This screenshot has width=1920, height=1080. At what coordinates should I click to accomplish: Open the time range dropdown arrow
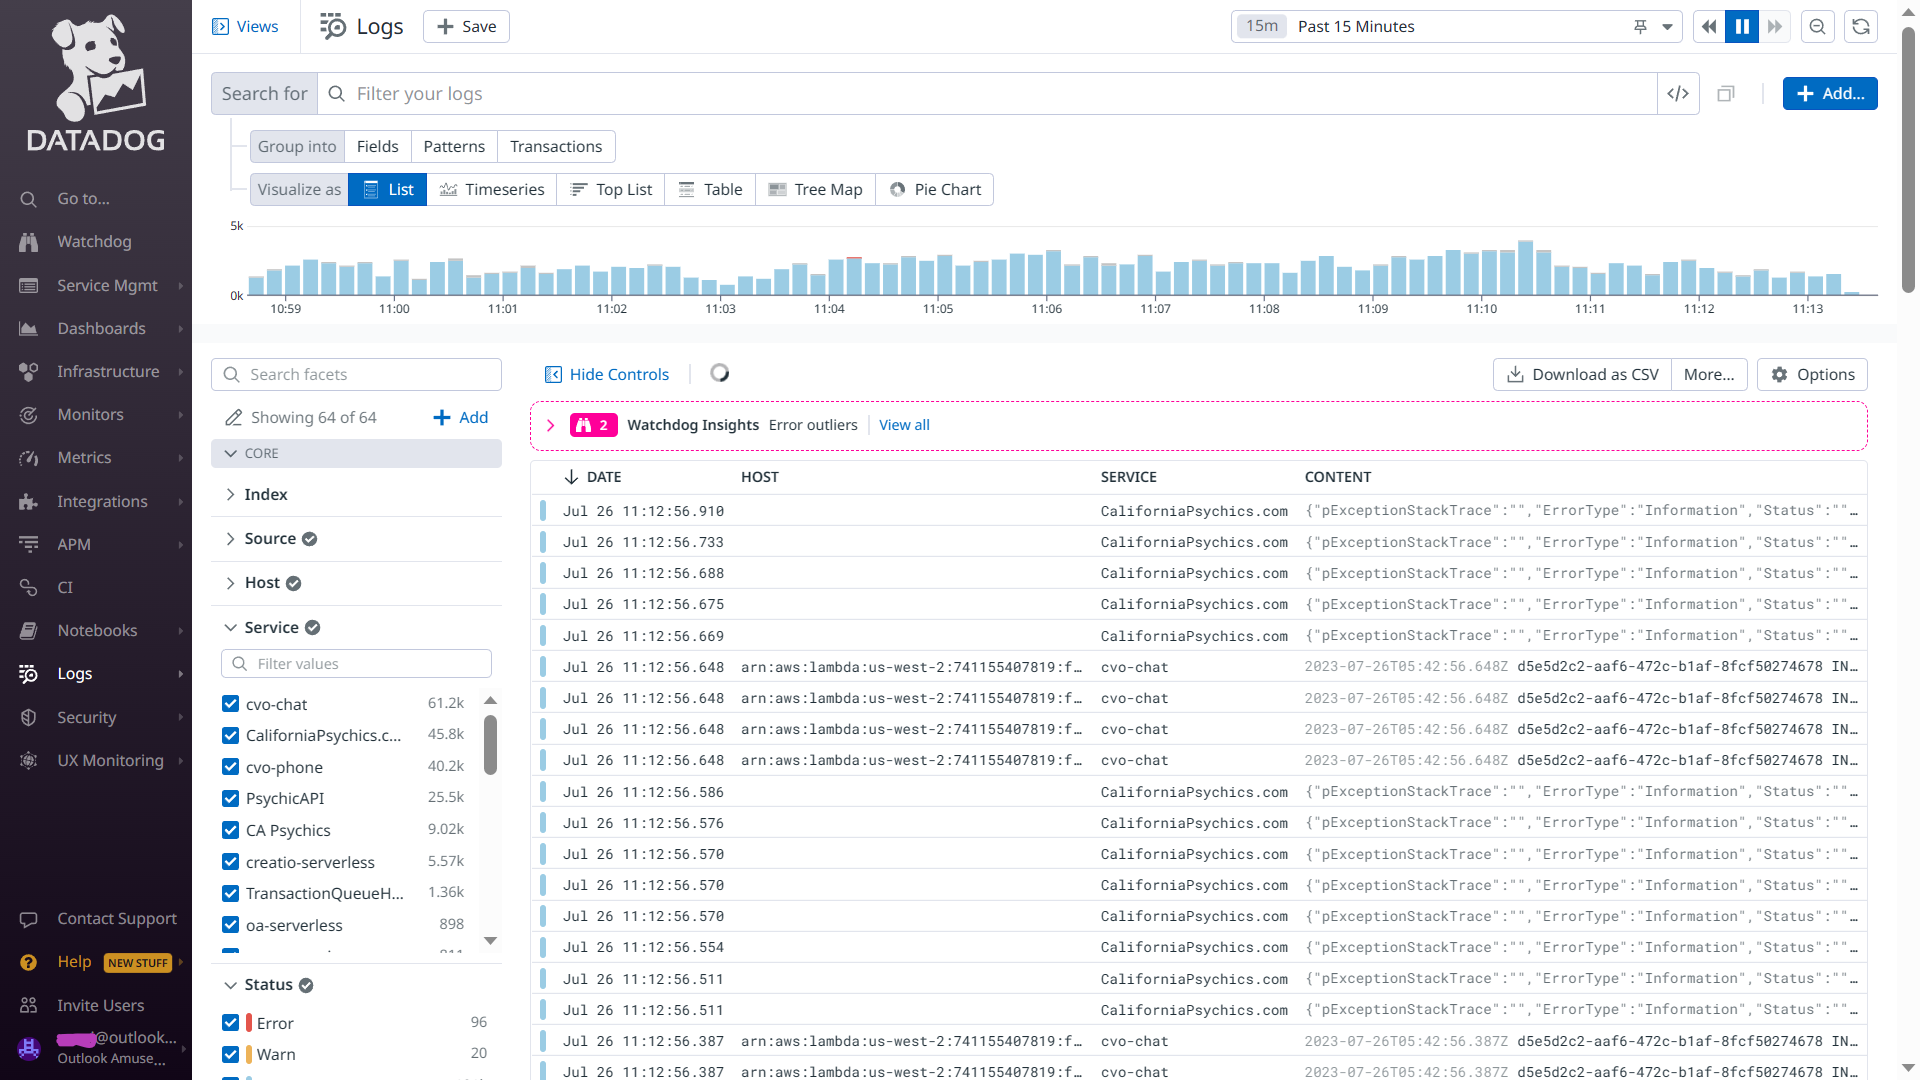(1667, 27)
